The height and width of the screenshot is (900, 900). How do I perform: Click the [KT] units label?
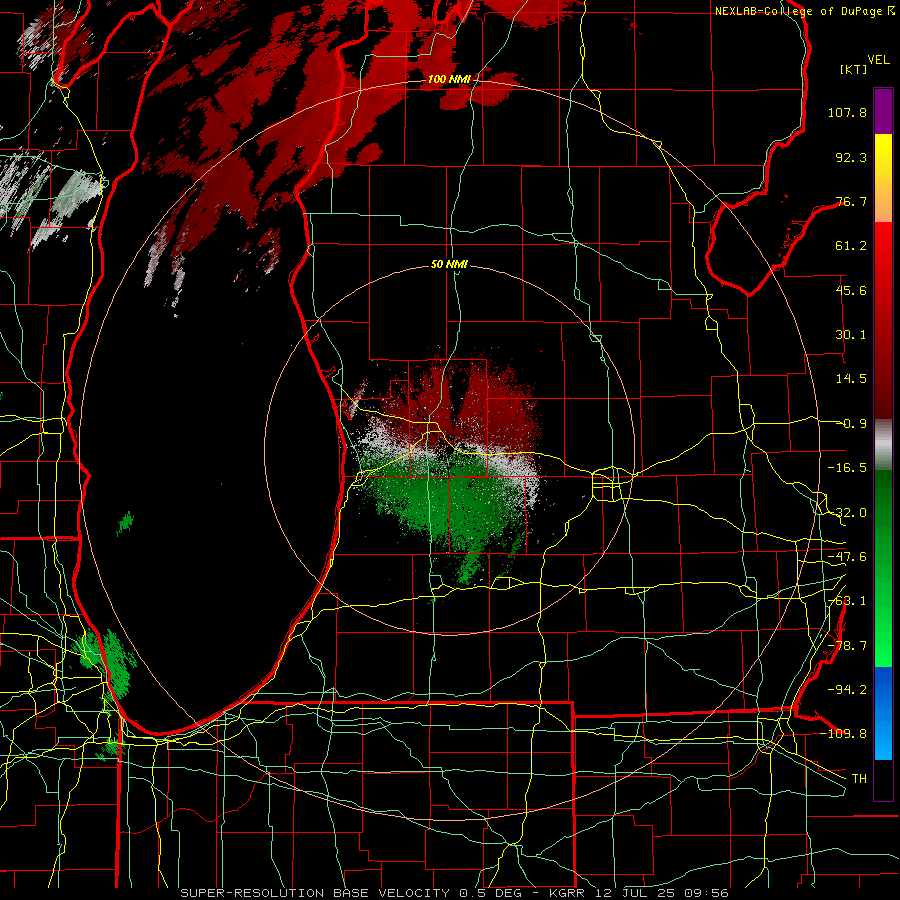854,69
